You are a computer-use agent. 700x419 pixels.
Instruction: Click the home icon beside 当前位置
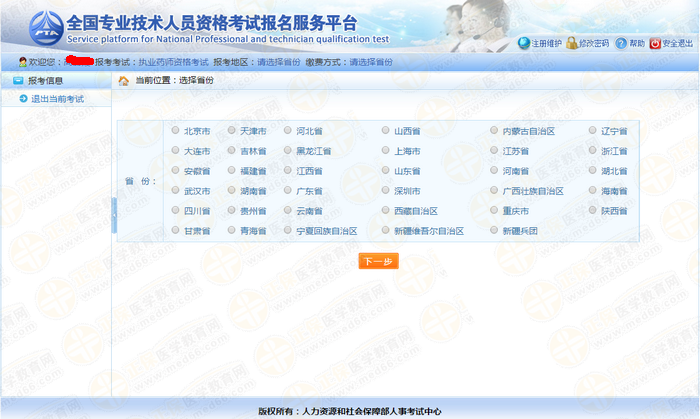124,80
